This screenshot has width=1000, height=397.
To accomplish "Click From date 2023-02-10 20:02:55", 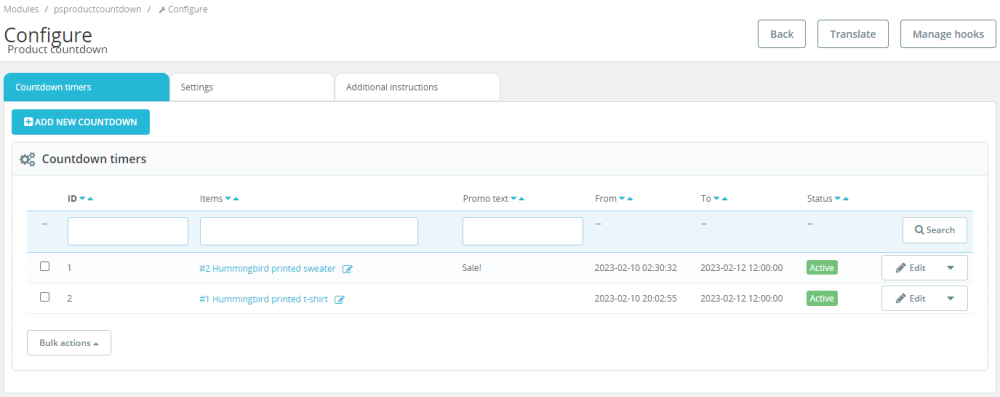I will (x=636, y=298).
